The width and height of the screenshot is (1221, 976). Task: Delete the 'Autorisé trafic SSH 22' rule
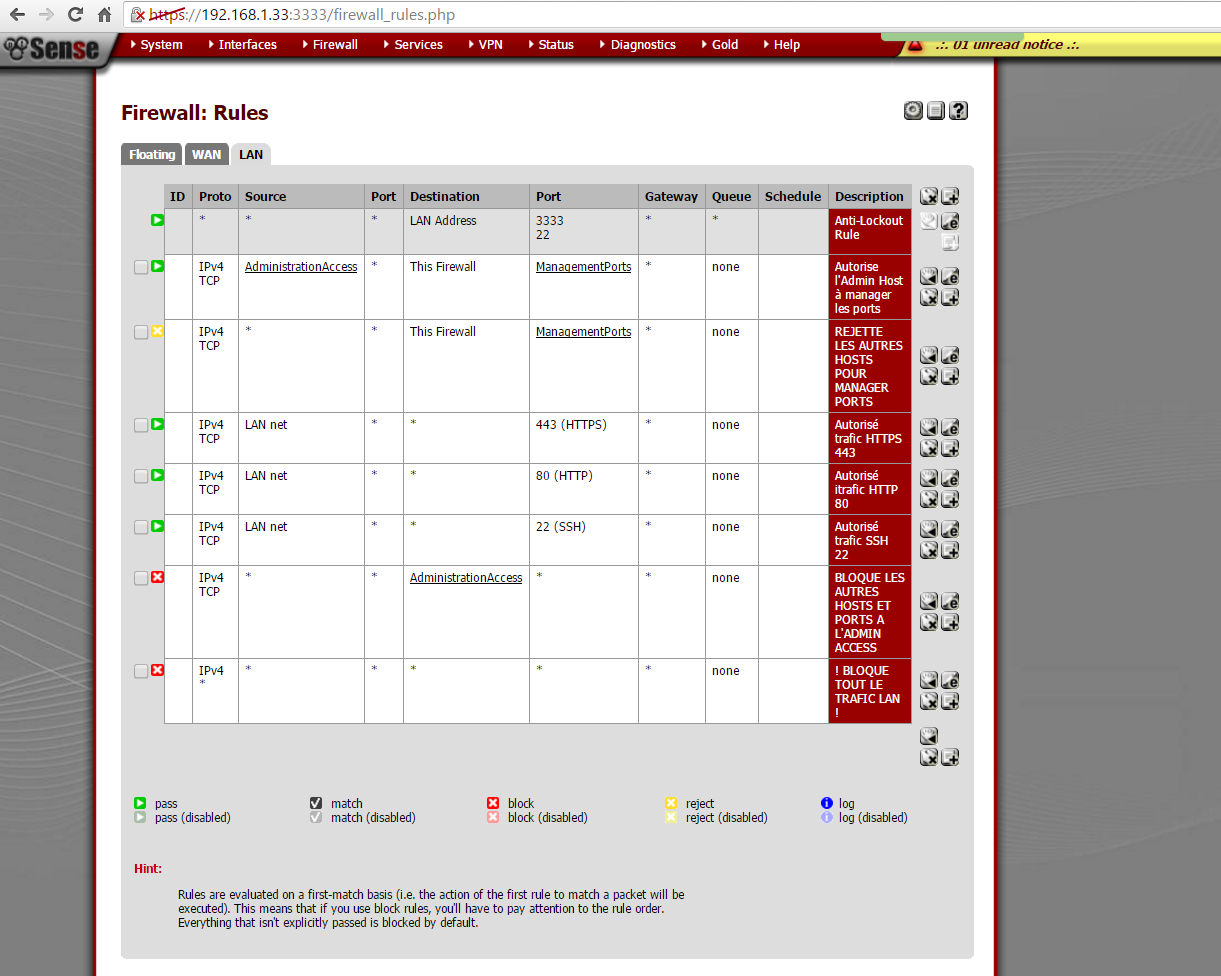929,550
